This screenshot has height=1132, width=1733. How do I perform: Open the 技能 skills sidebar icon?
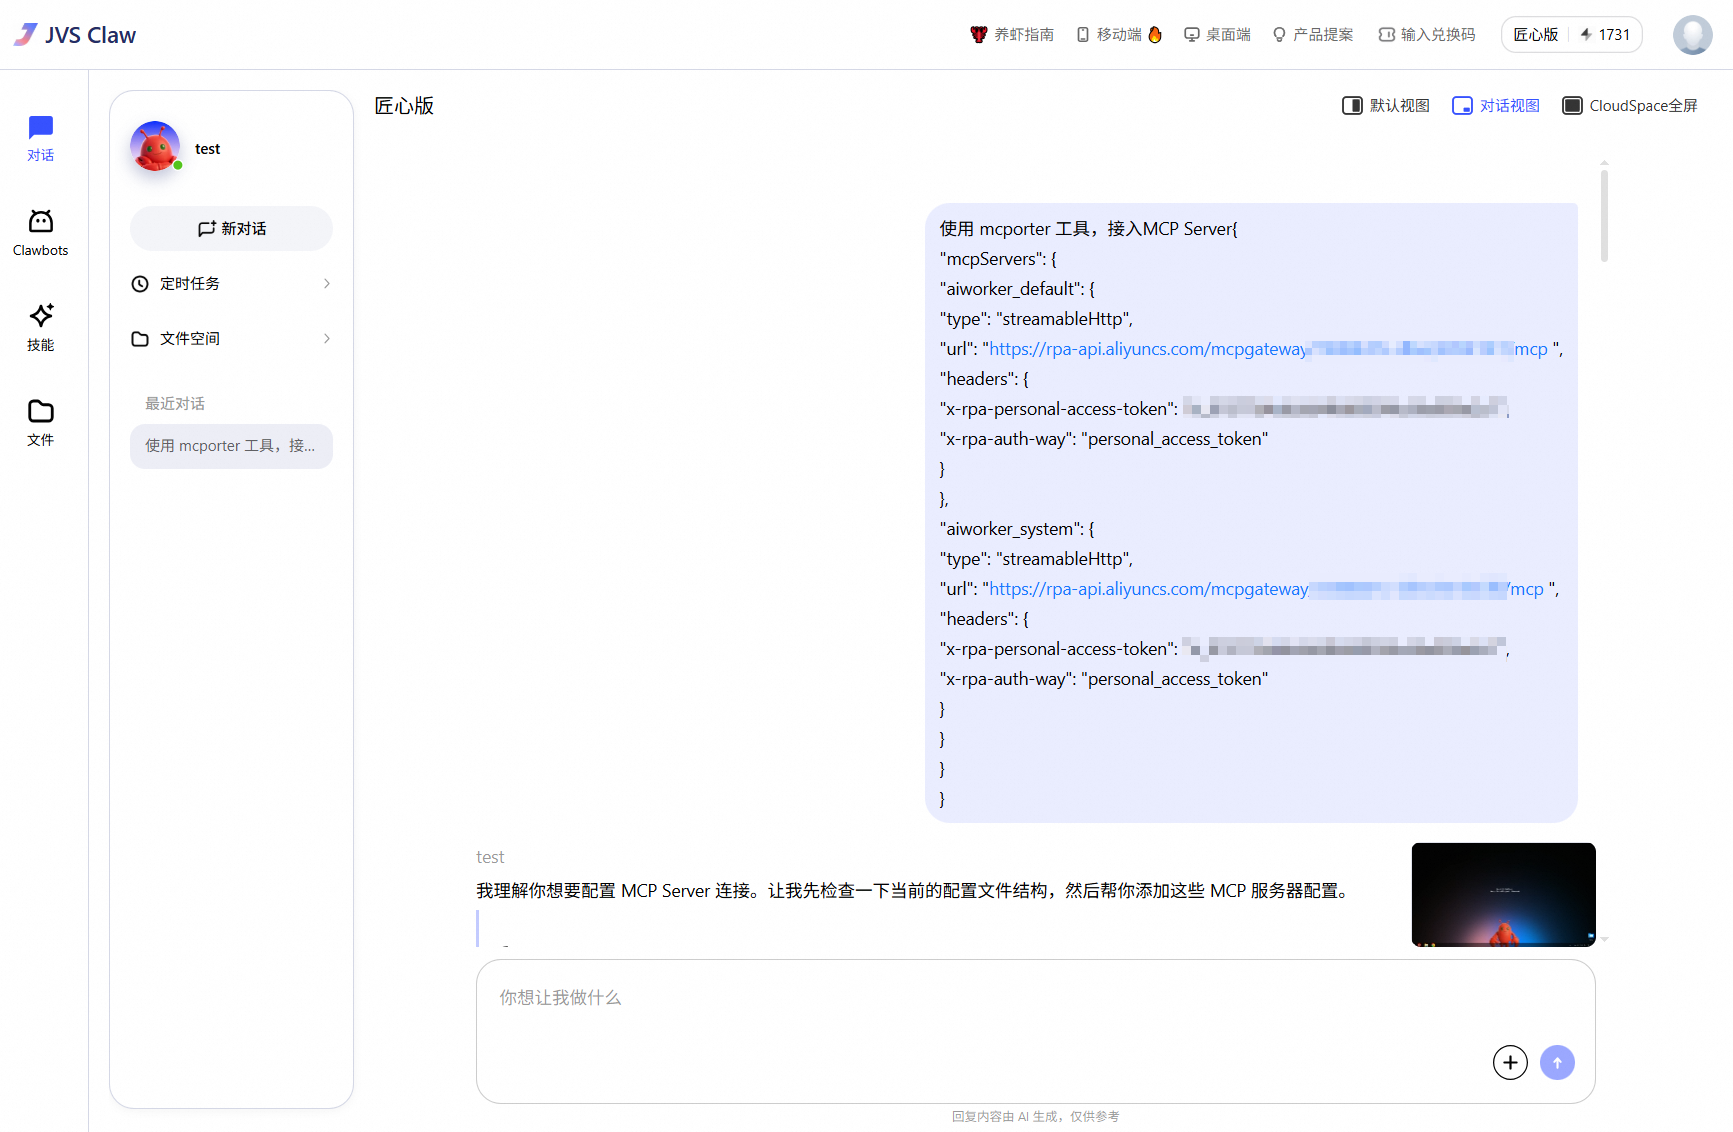tap(41, 328)
